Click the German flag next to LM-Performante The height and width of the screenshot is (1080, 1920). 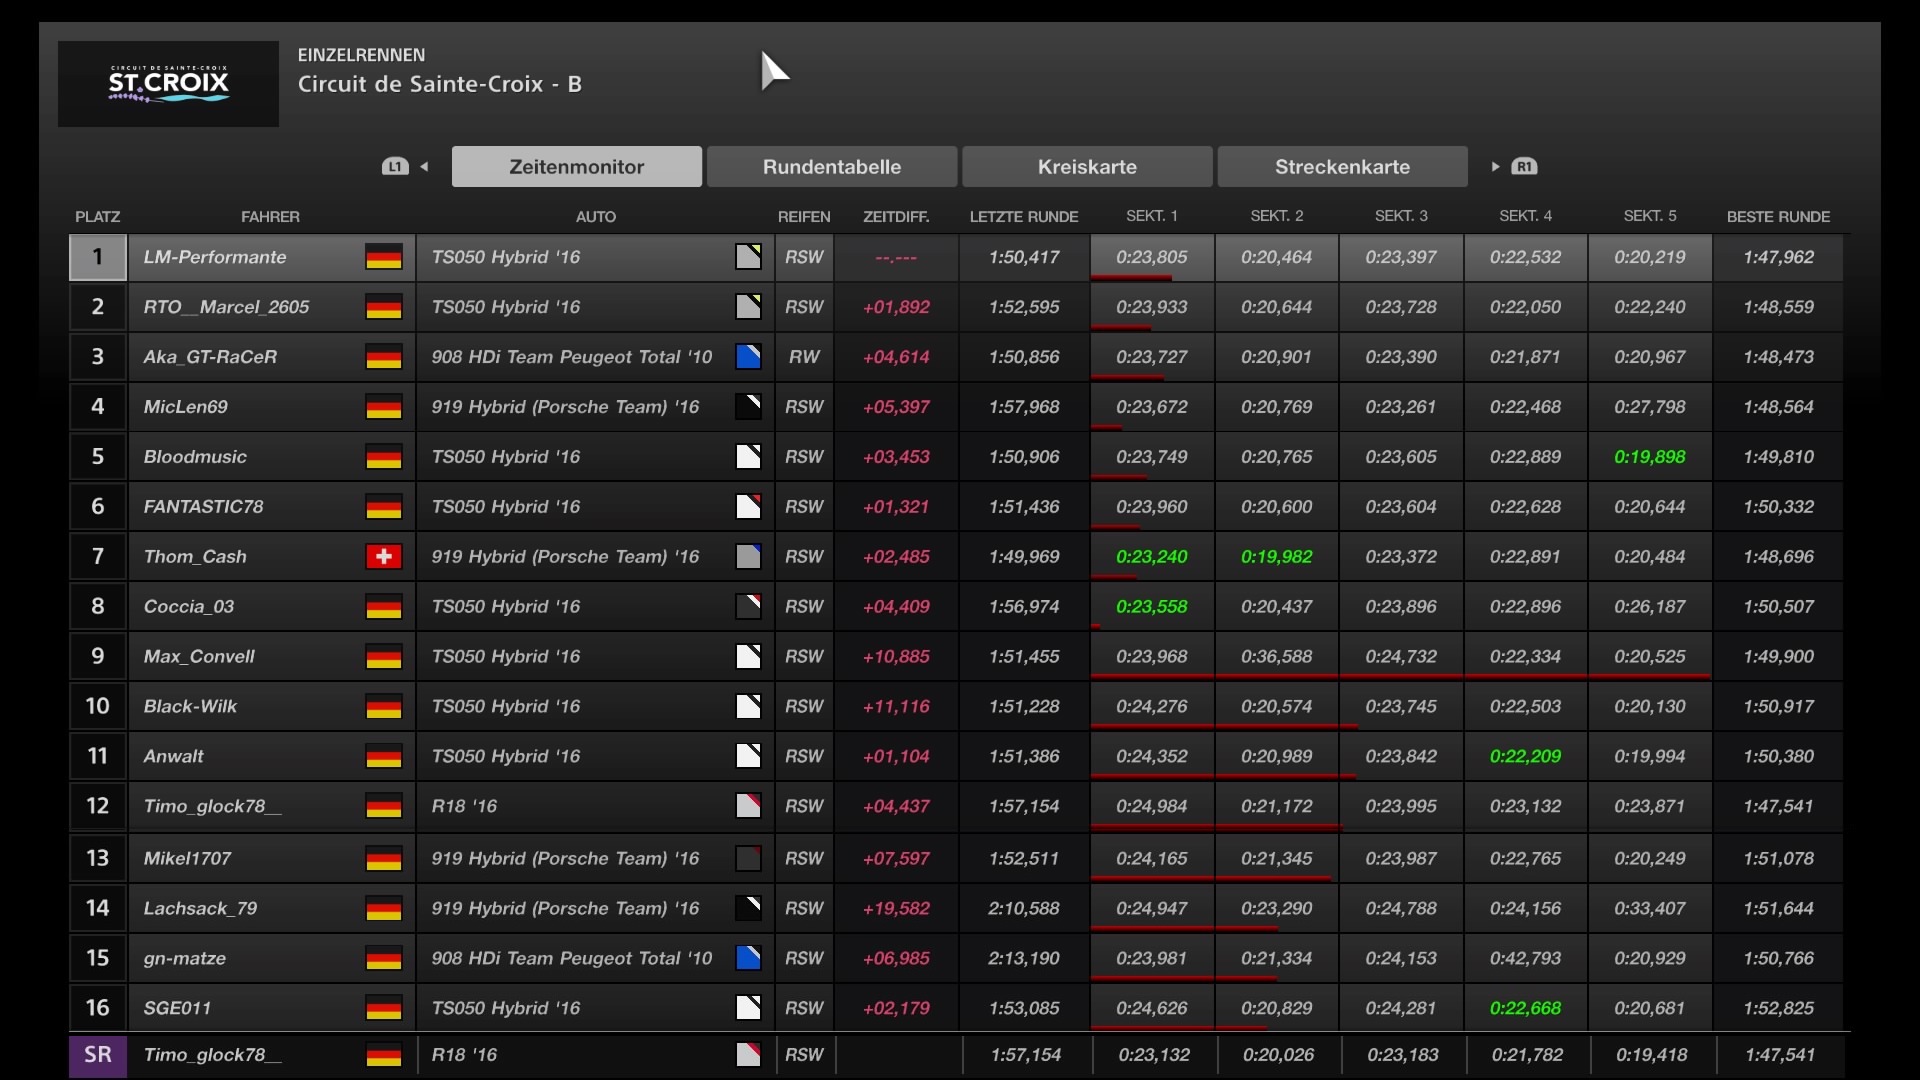(x=383, y=257)
